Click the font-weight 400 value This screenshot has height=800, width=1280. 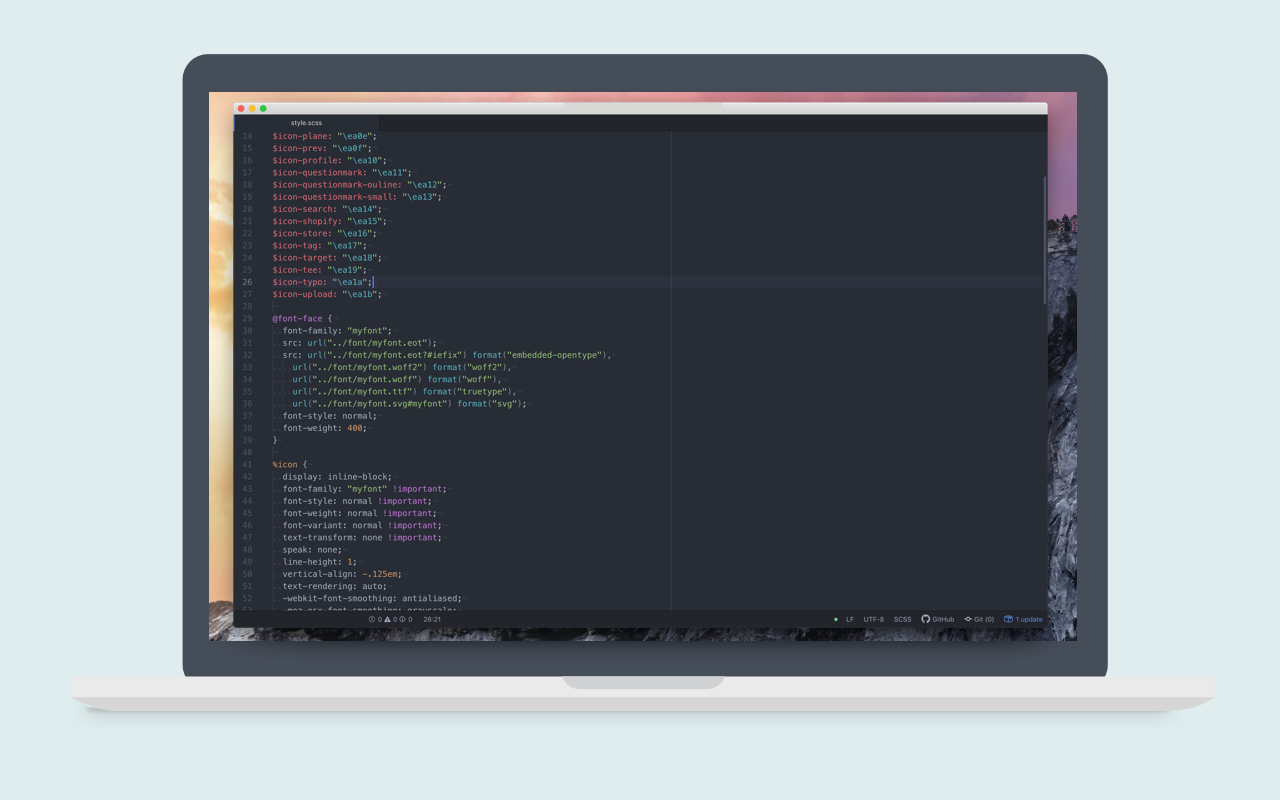pyautogui.click(x=357, y=427)
